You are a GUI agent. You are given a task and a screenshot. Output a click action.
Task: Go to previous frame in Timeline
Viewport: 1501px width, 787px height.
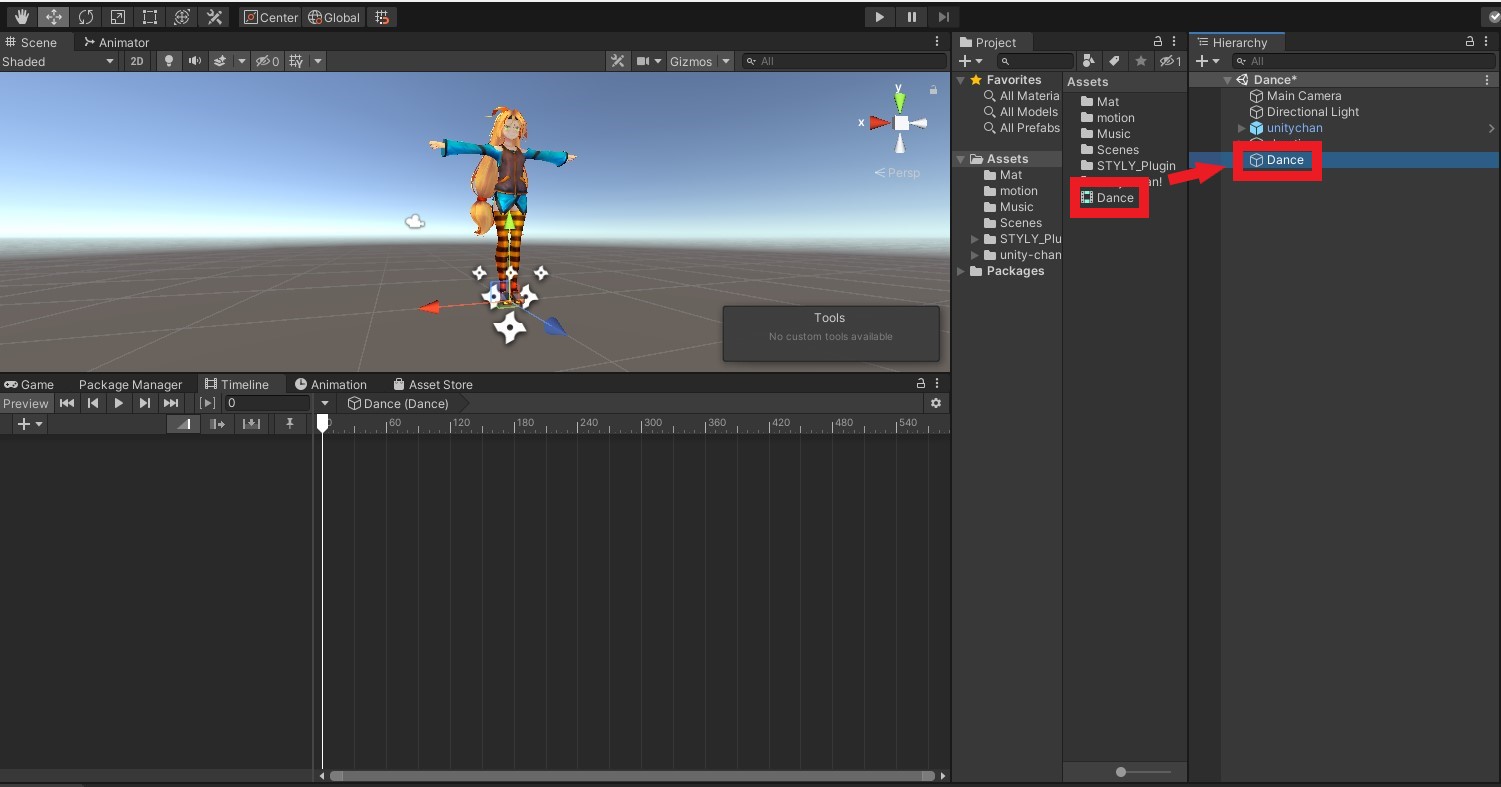(x=93, y=403)
